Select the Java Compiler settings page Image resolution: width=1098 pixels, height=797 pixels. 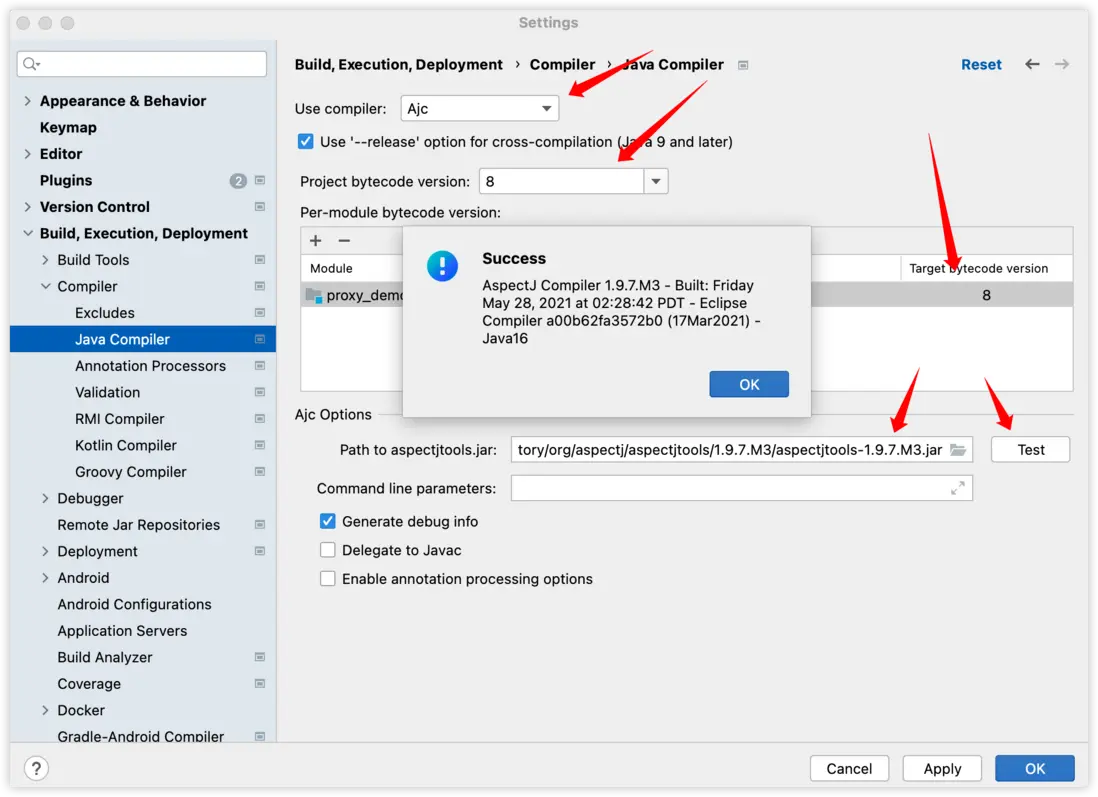143,340
